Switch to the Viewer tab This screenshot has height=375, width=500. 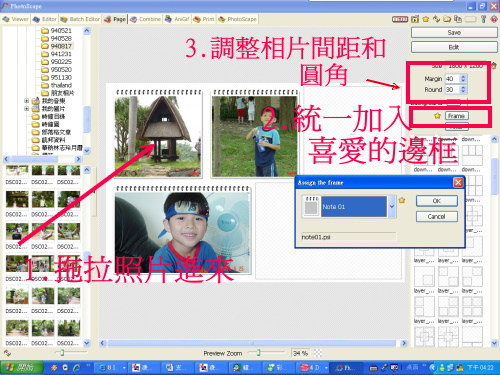[x=16, y=19]
